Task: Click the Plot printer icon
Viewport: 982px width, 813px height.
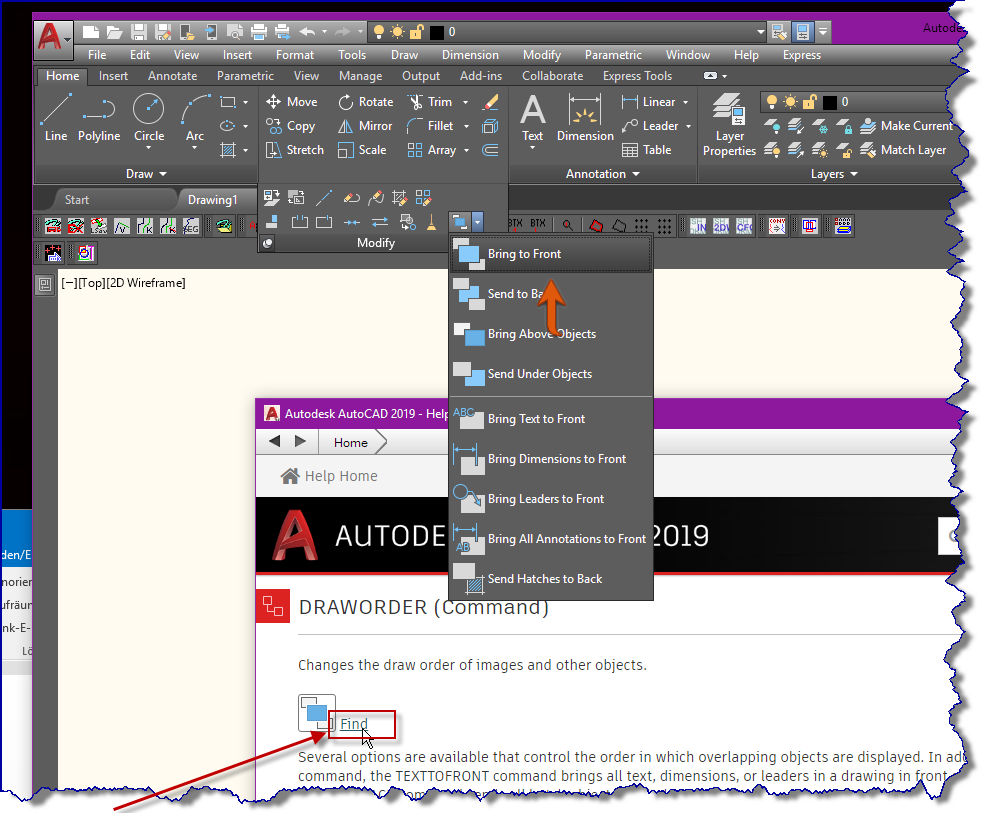Action: [x=259, y=32]
